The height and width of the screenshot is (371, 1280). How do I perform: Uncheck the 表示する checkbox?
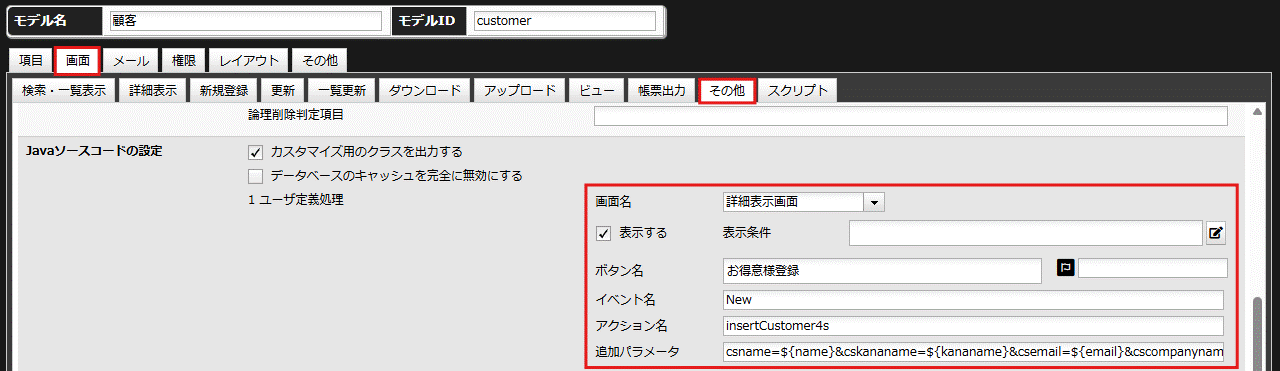click(x=603, y=233)
